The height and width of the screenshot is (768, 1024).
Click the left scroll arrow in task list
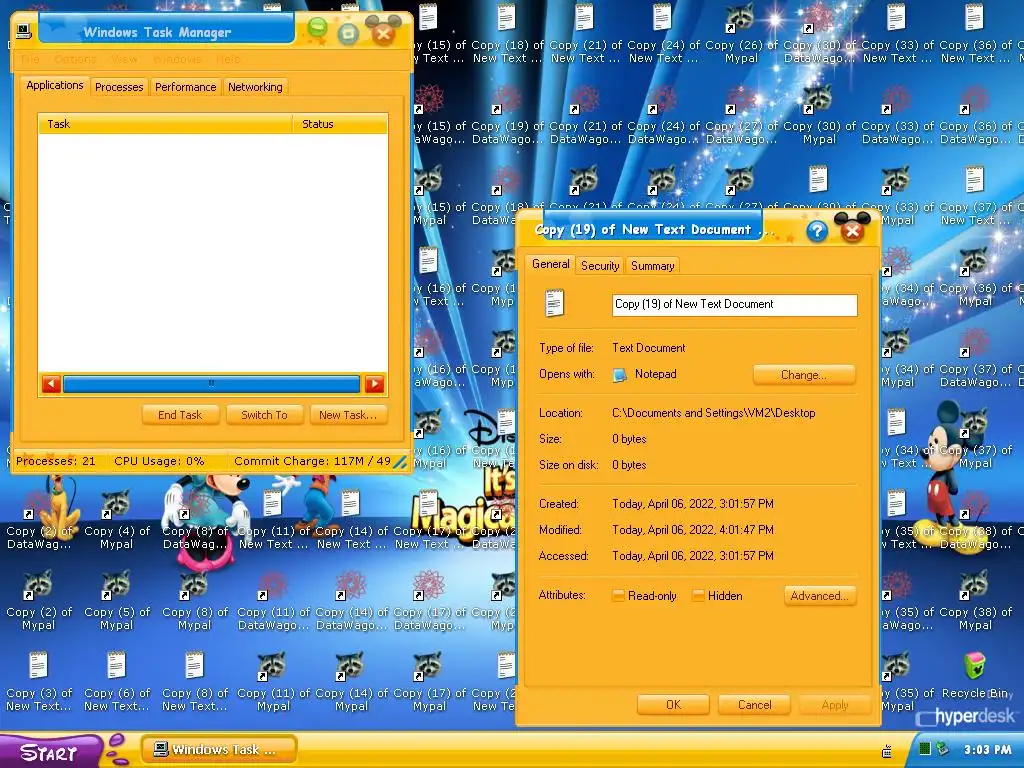[x=51, y=384]
